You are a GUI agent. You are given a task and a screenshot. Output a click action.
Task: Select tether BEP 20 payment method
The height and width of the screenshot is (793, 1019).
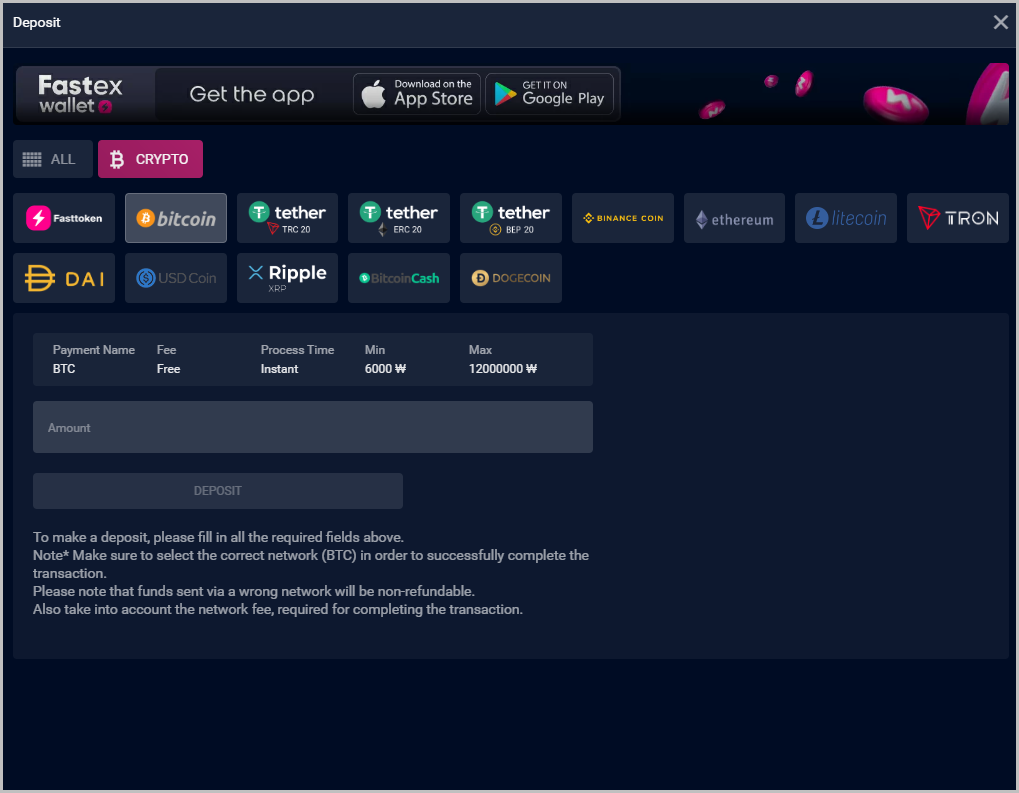511,218
